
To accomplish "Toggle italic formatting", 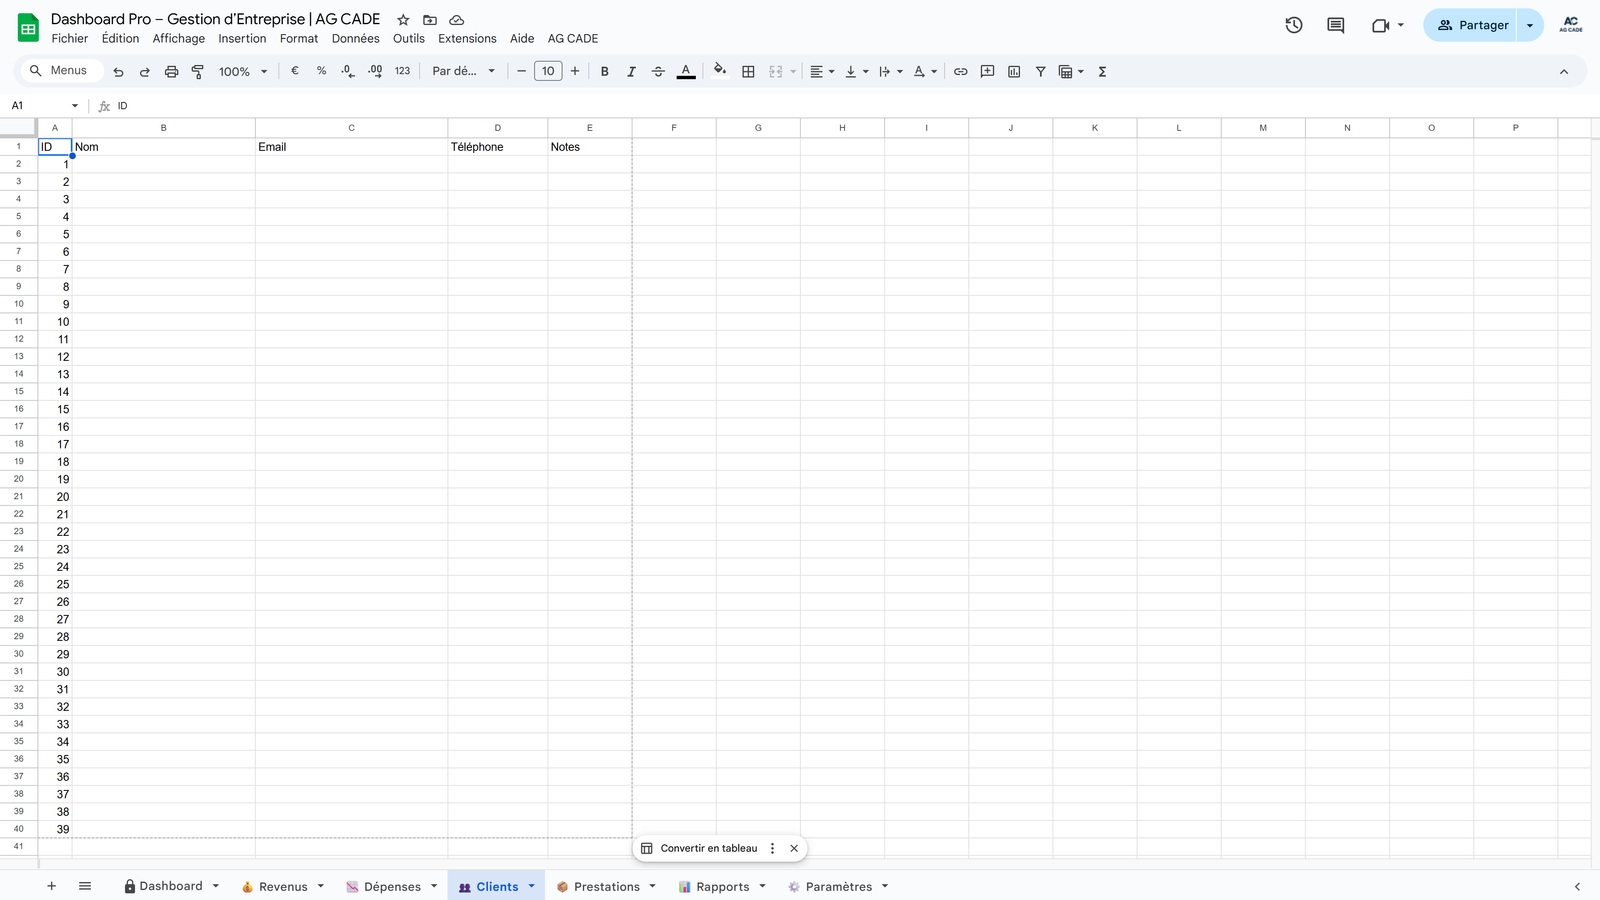I will coord(631,72).
